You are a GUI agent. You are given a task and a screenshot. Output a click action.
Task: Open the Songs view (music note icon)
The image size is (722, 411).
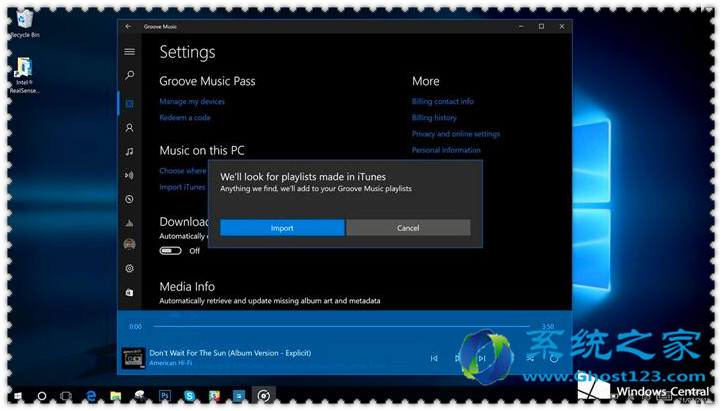[x=129, y=151]
